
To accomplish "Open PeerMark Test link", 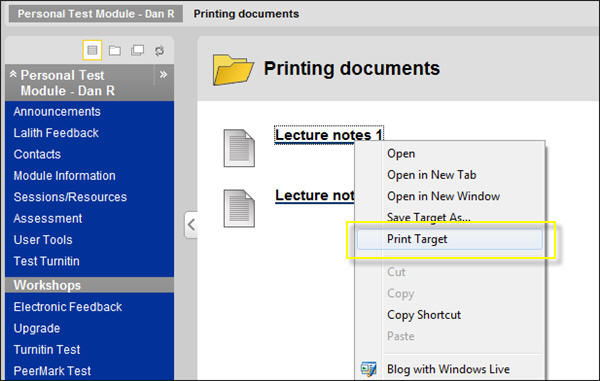I will pos(52,371).
